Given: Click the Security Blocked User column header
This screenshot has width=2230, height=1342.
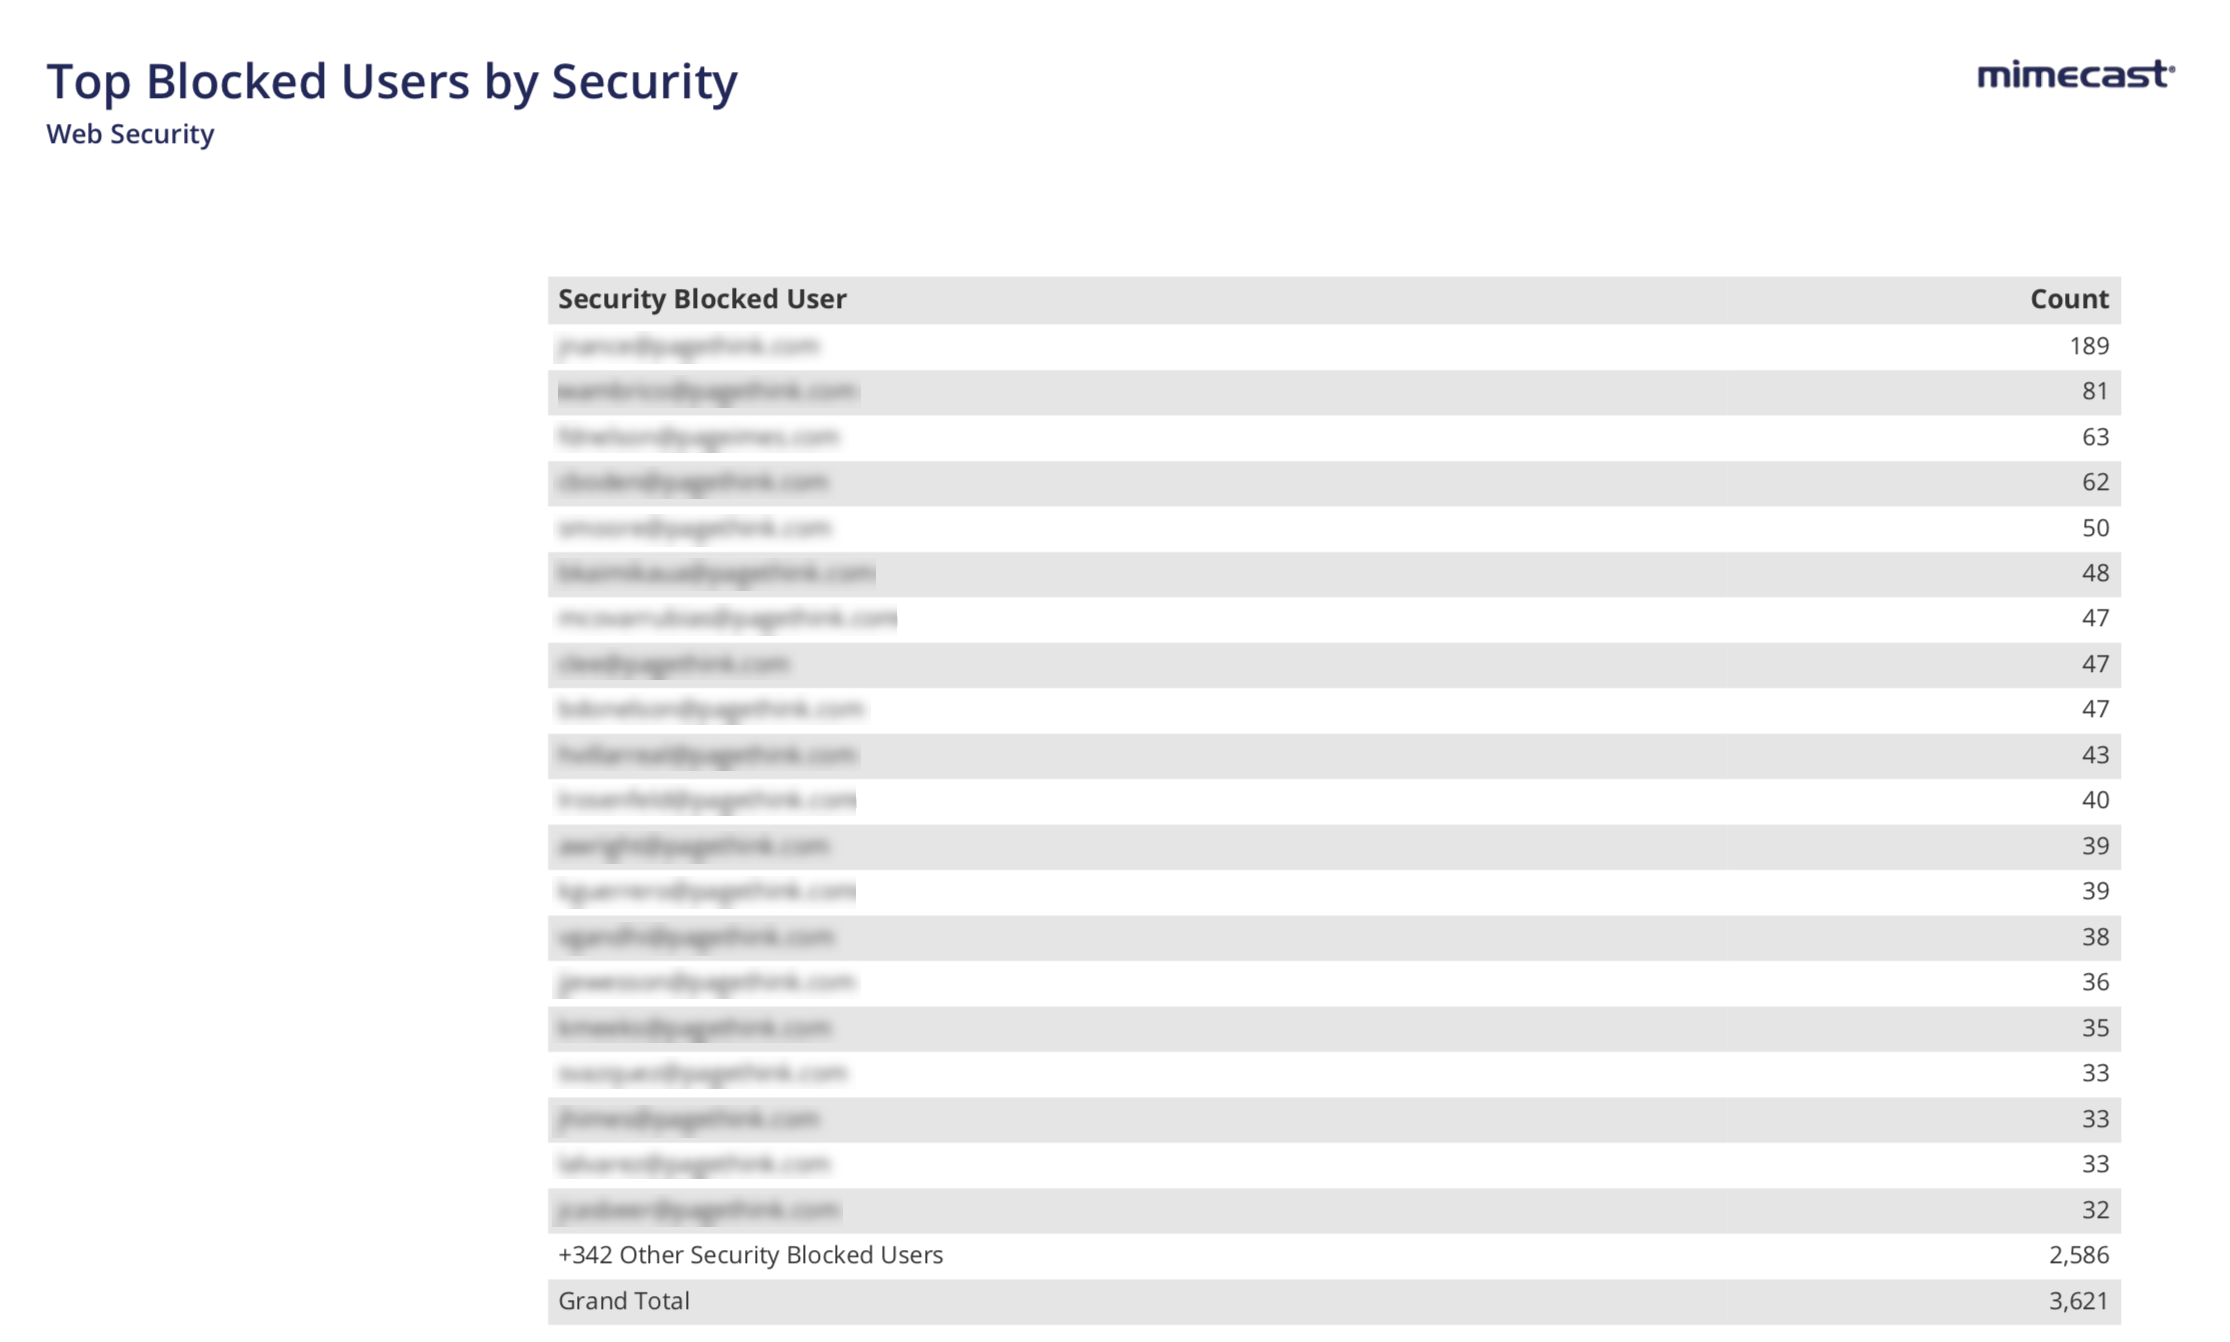Looking at the screenshot, I should click(x=702, y=299).
